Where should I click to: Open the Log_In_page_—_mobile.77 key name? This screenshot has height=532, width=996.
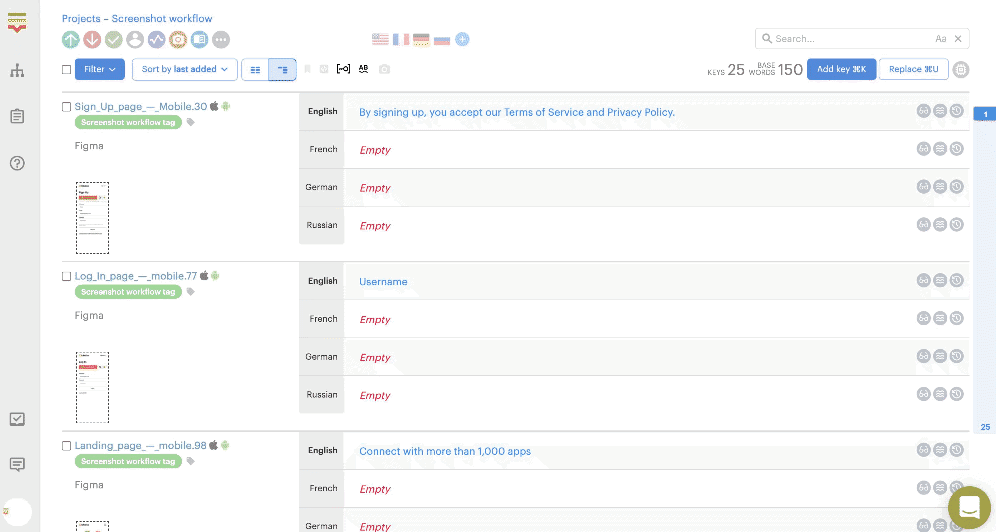[x=135, y=276]
